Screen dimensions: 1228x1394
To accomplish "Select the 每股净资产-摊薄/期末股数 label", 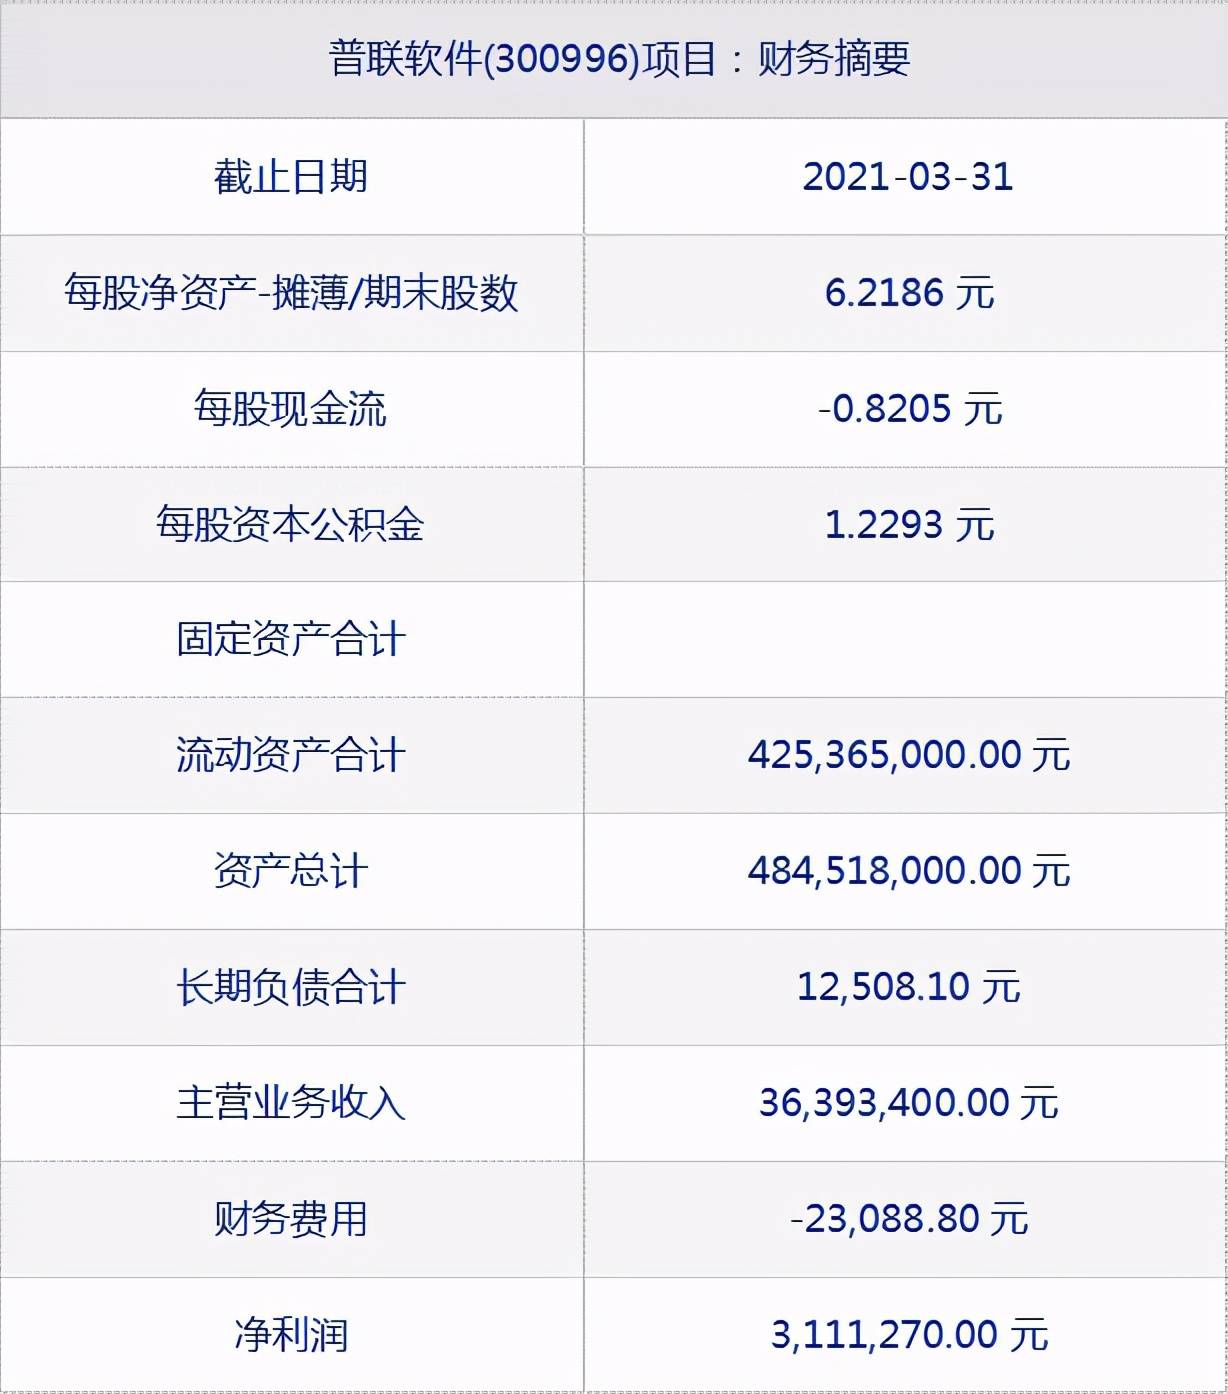I will tap(291, 293).
